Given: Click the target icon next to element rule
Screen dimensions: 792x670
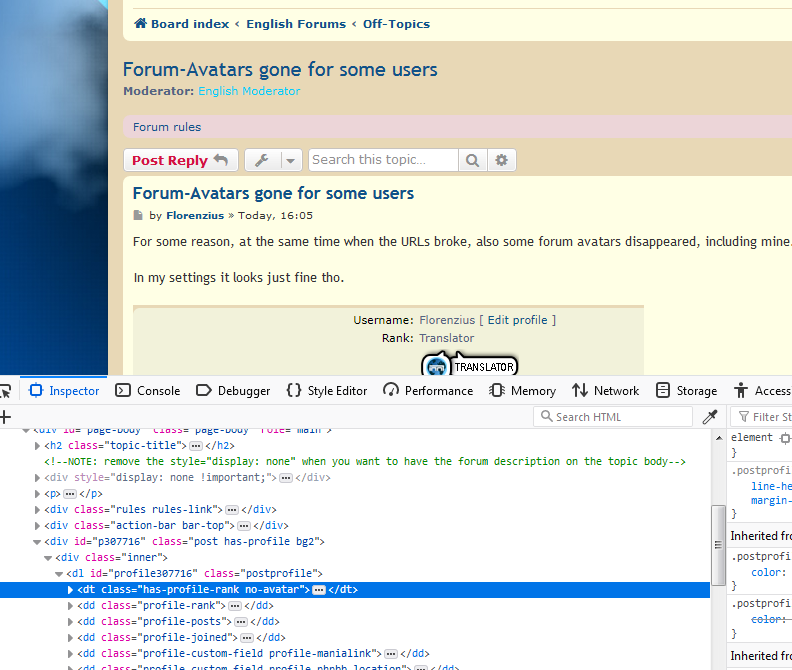Looking at the screenshot, I should coord(785,438).
